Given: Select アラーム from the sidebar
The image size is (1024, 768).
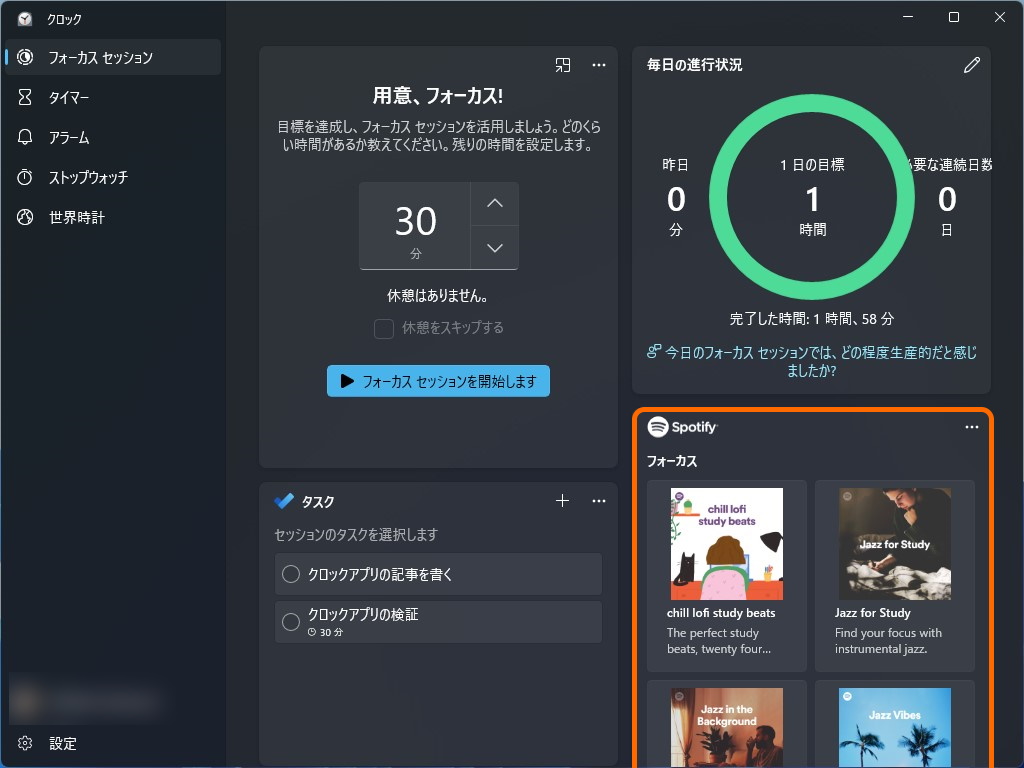Looking at the screenshot, I should point(70,137).
